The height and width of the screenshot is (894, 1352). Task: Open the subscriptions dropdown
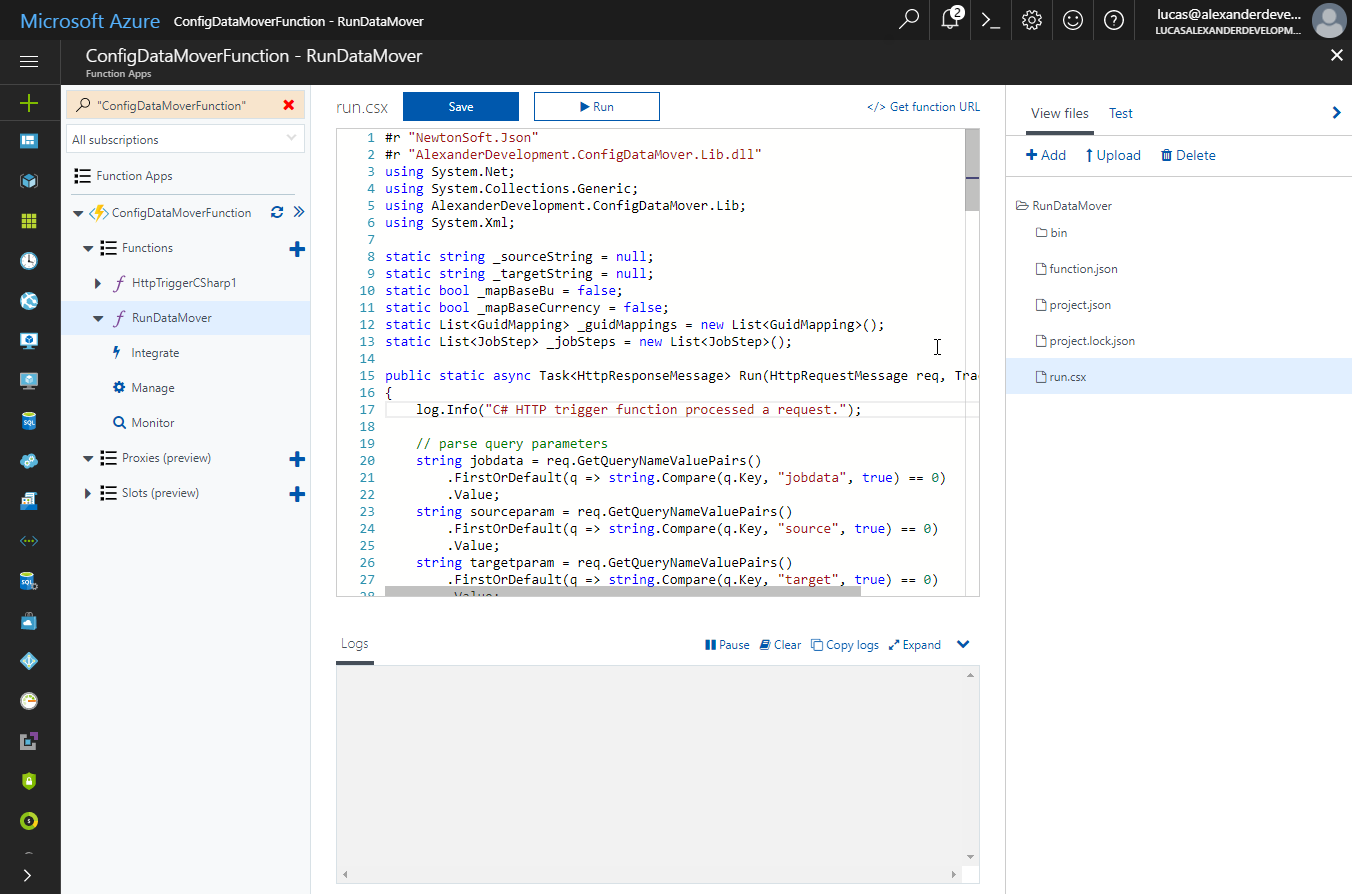point(186,139)
